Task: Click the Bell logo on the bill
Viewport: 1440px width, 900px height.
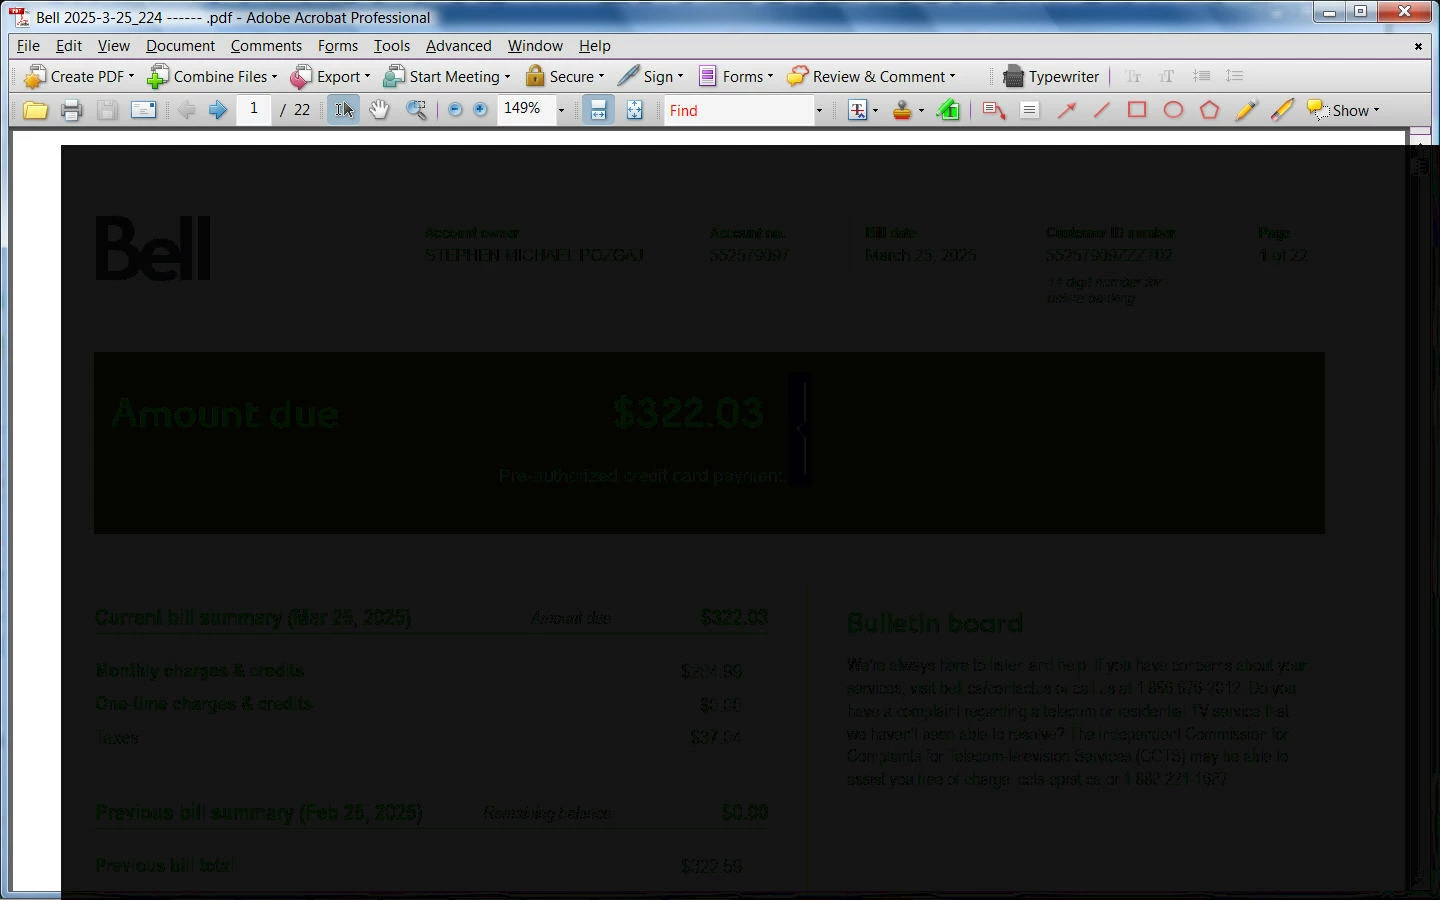Action: point(153,248)
